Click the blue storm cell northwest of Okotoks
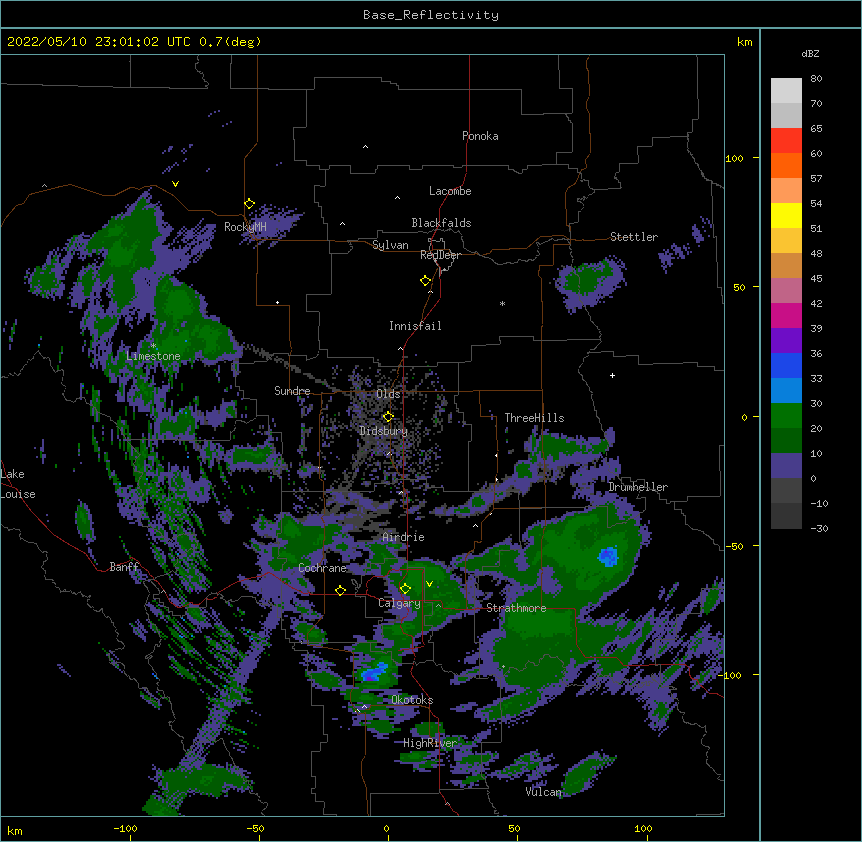This screenshot has width=862, height=842. click(x=375, y=672)
